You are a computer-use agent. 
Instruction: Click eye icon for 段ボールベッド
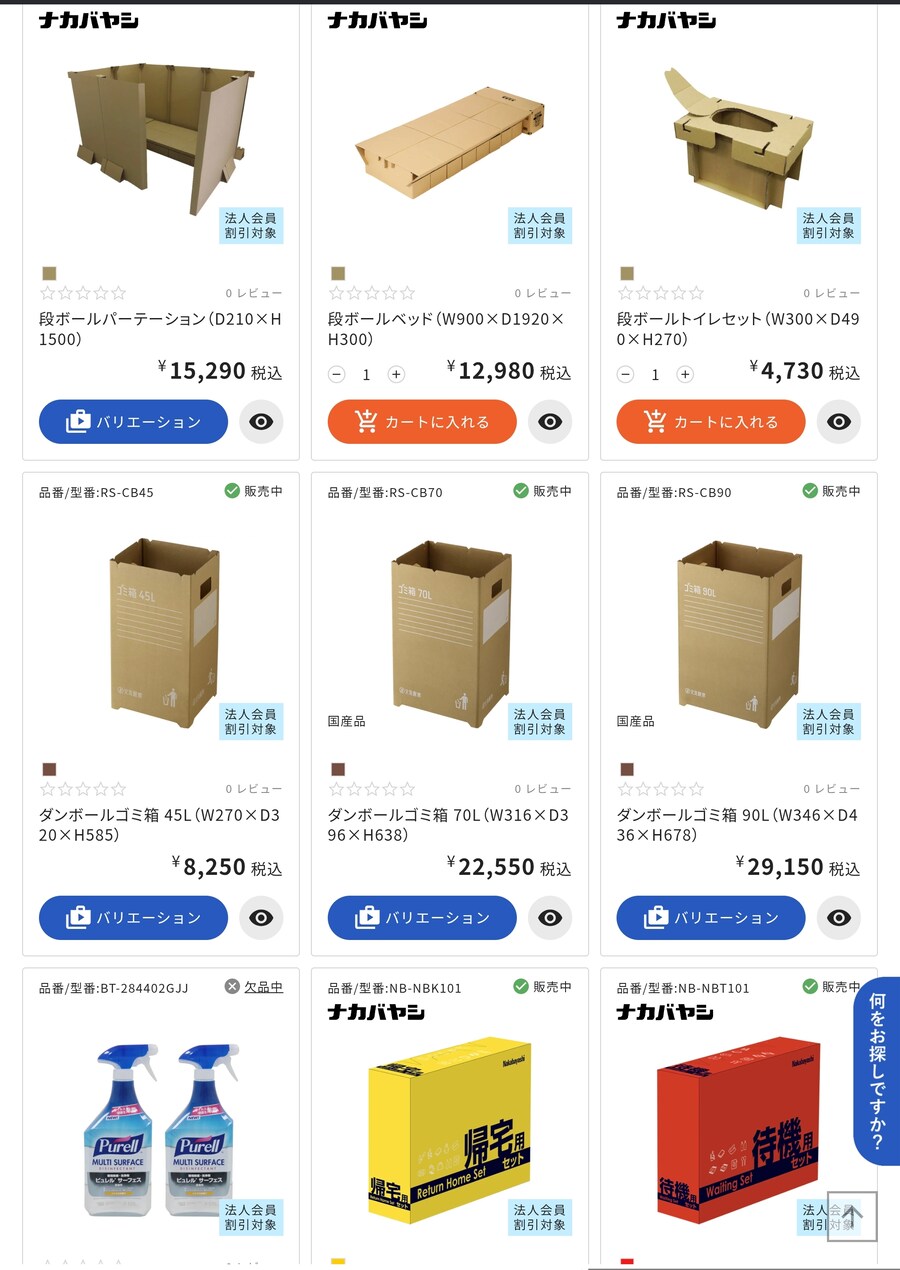click(x=550, y=422)
